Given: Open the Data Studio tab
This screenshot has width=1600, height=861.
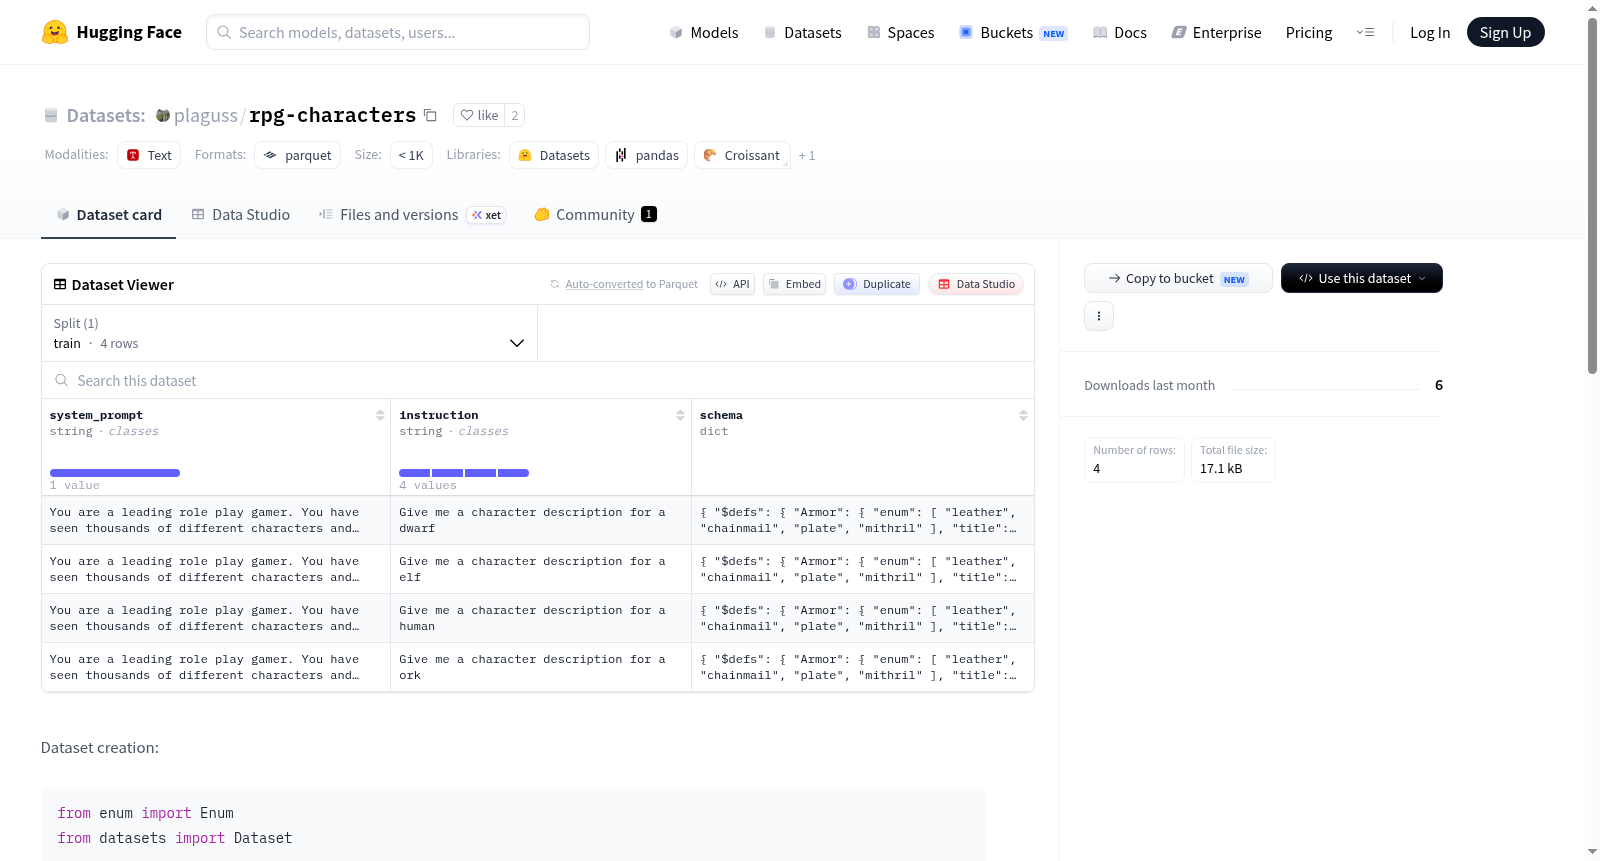Looking at the screenshot, I should click(241, 215).
